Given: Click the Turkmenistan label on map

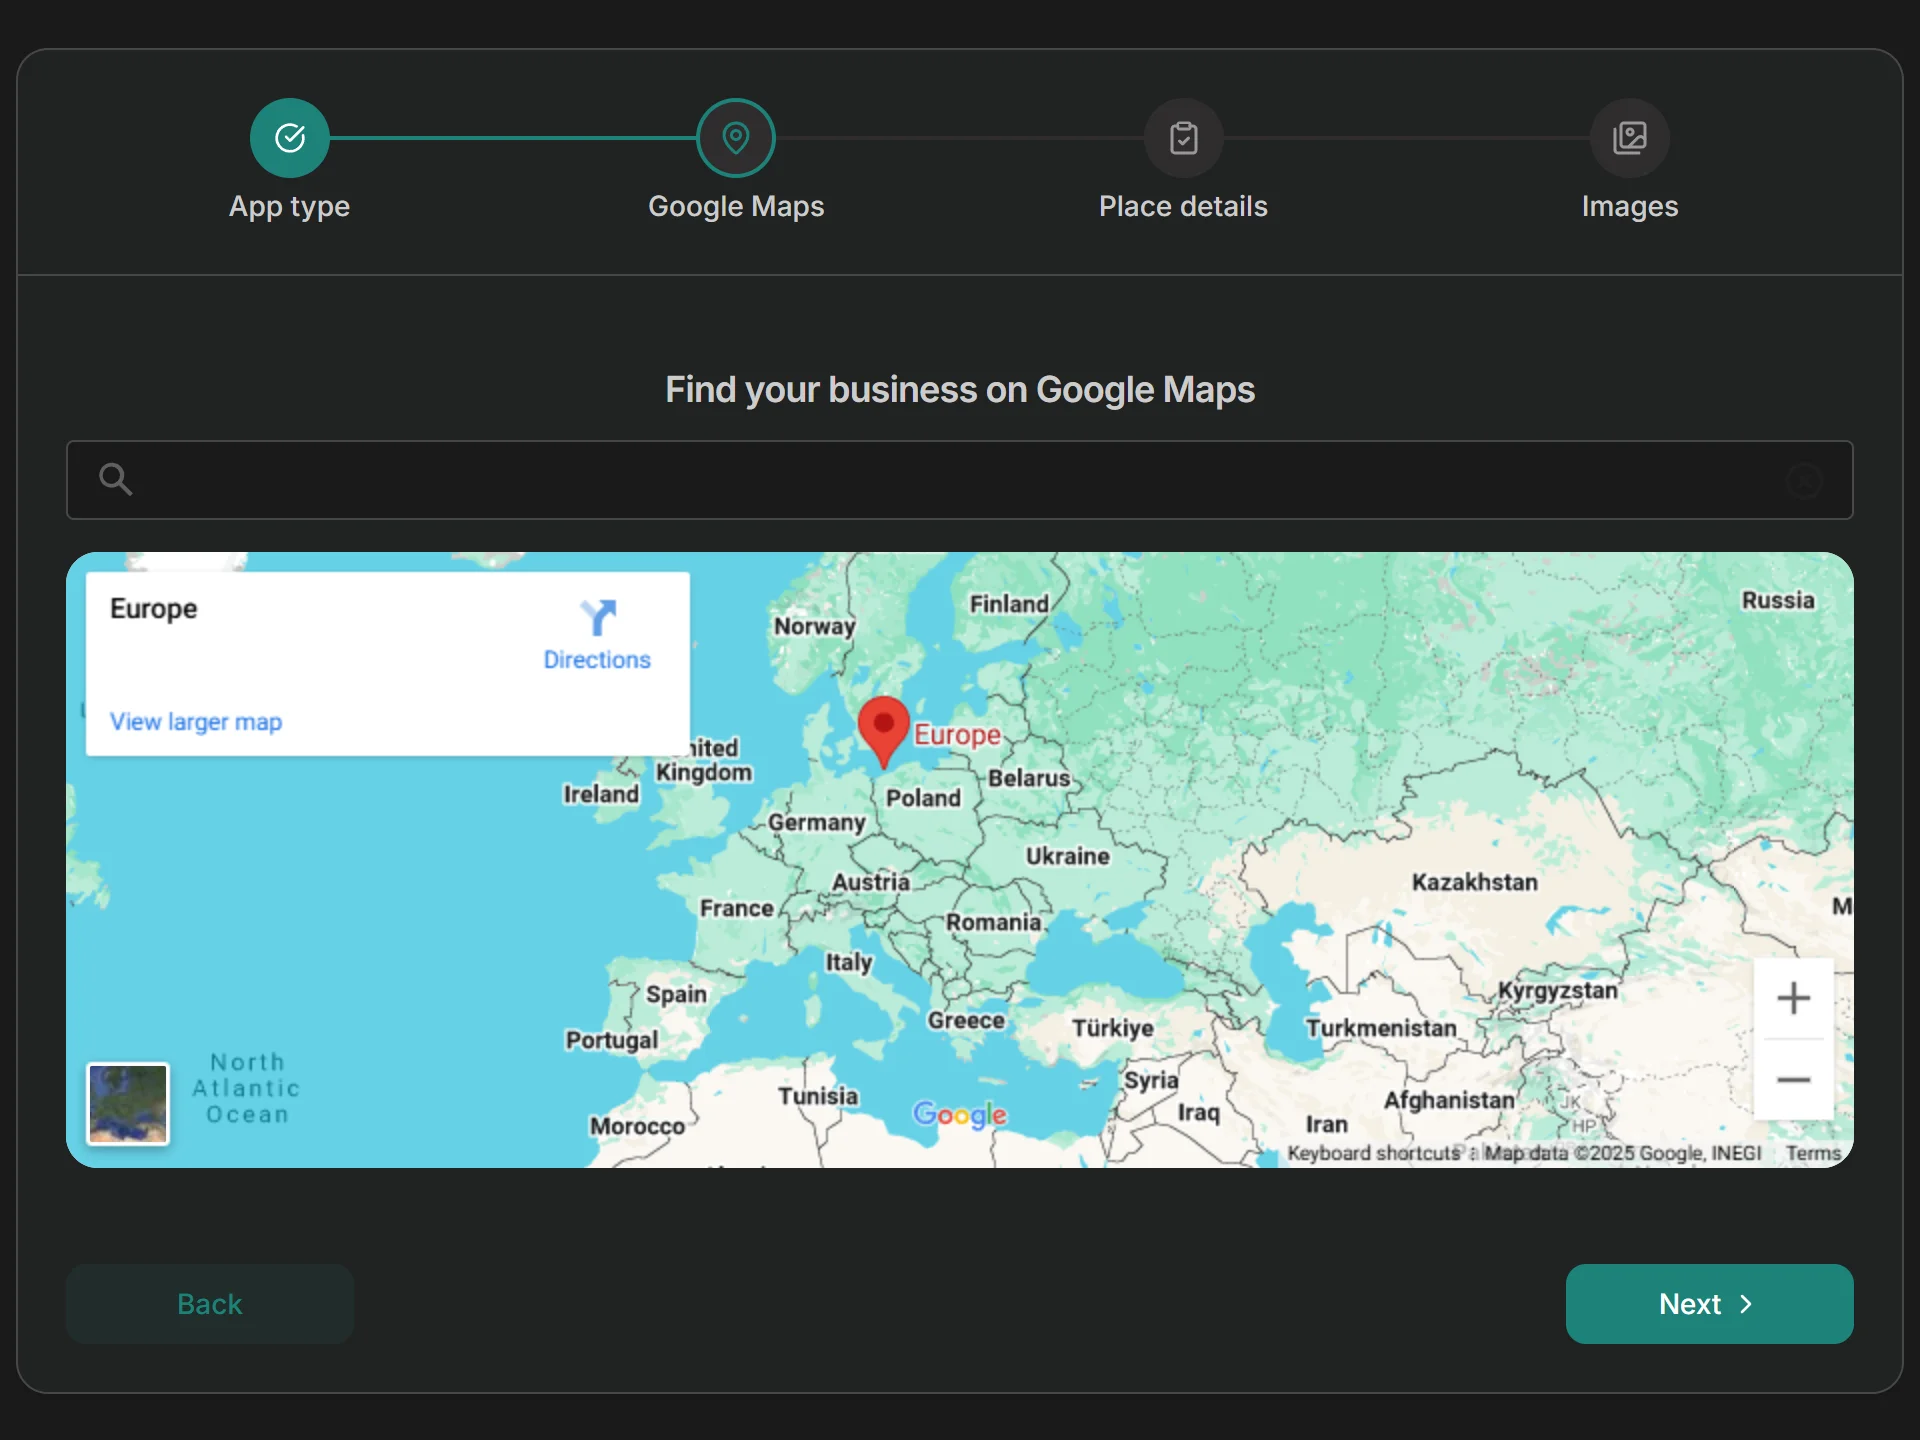Looking at the screenshot, I should (x=1382, y=1028).
